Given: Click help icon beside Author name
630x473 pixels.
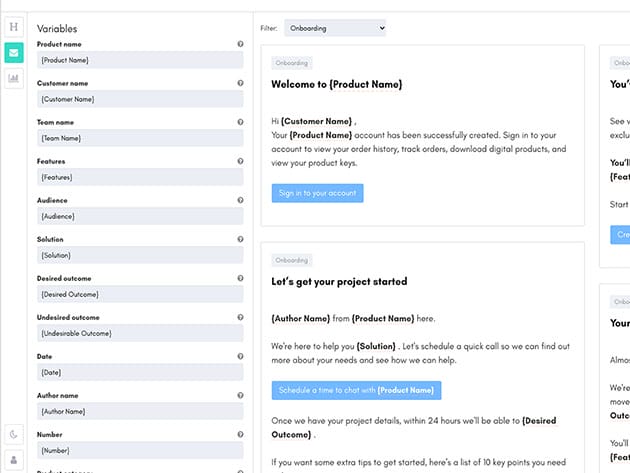Looking at the screenshot, I should coord(240,395).
